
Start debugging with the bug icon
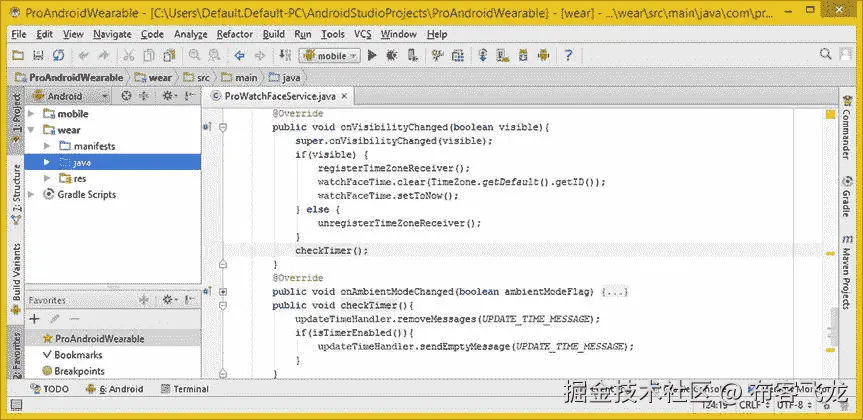(x=392, y=55)
